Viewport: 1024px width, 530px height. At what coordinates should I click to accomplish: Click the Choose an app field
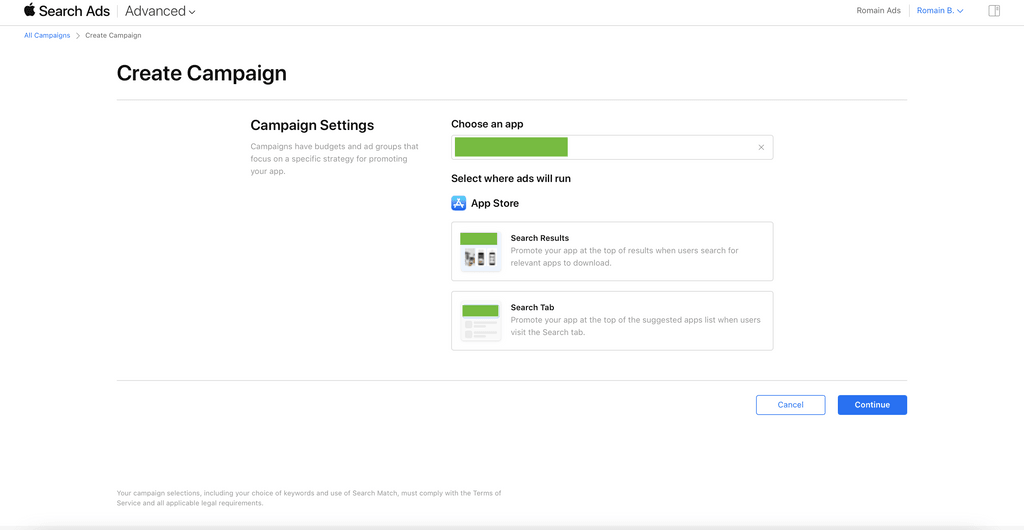coord(612,148)
